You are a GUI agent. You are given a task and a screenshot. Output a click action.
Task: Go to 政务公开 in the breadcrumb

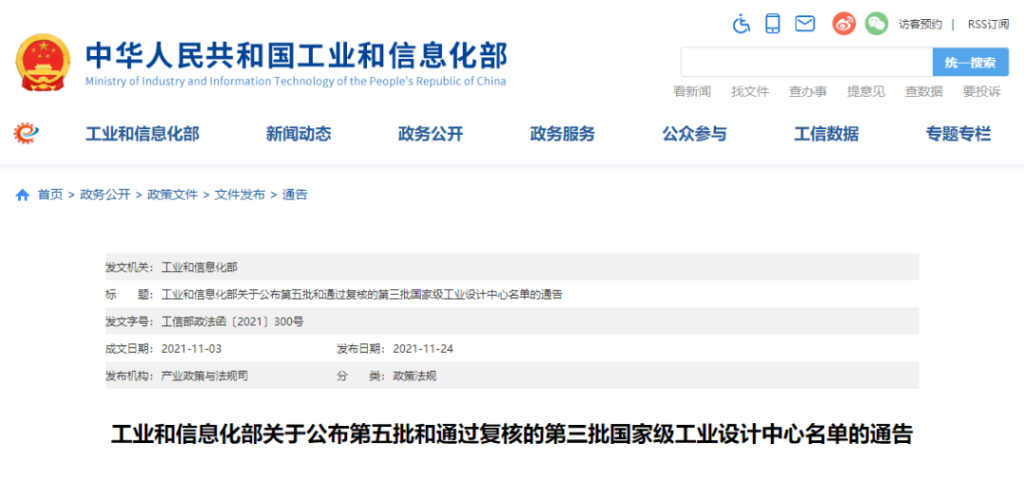pyautogui.click(x=105, y=195)
